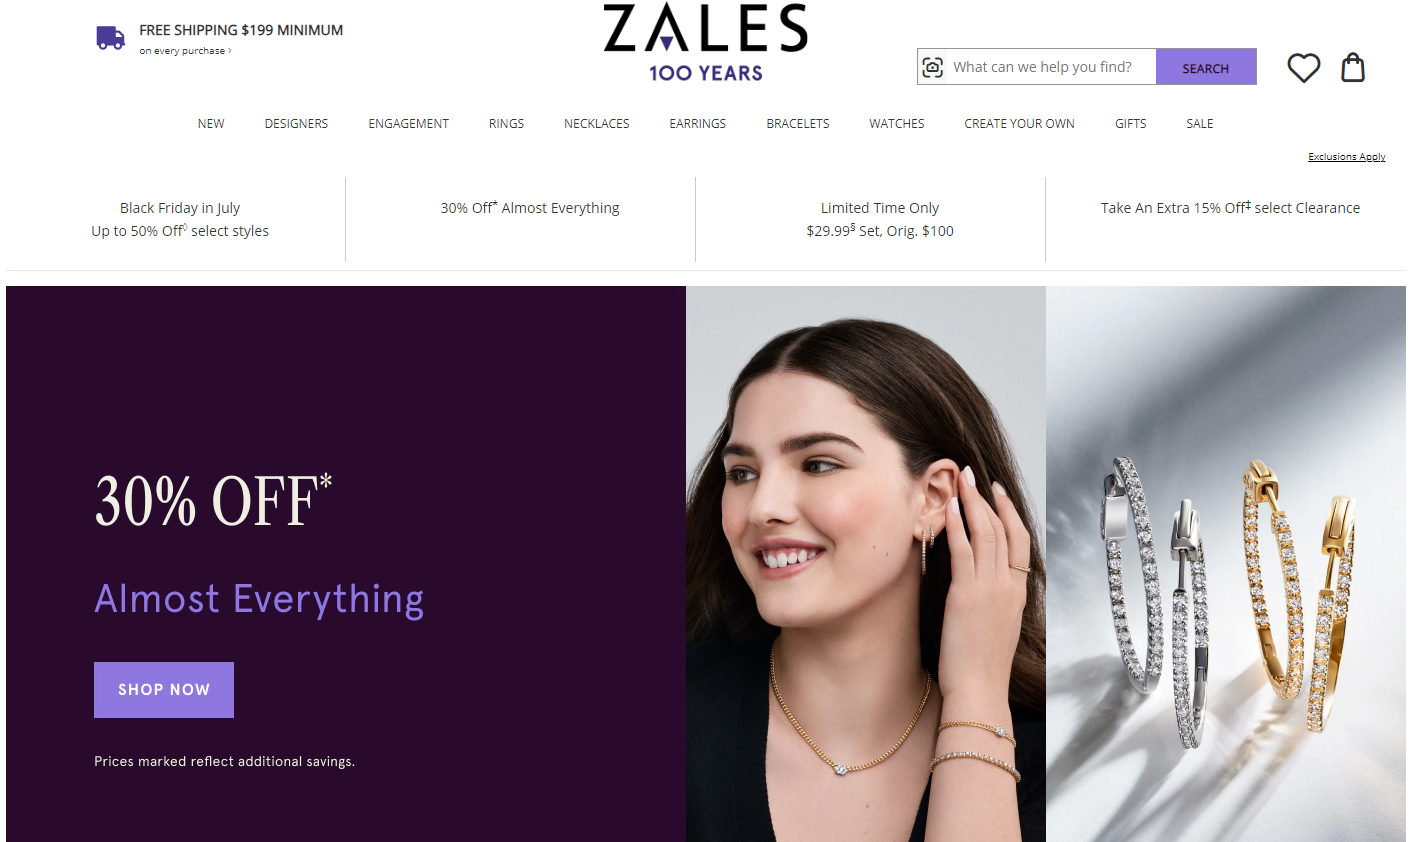Open the shopping bag icon
Viewport: 1422px width, 842px height.
point(1353,67)
